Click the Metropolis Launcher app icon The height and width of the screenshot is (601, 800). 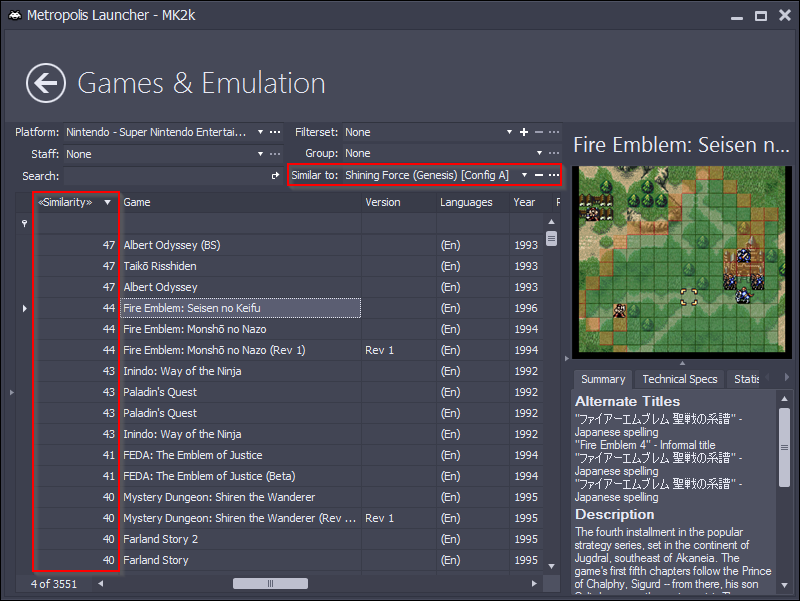[15, 15]
